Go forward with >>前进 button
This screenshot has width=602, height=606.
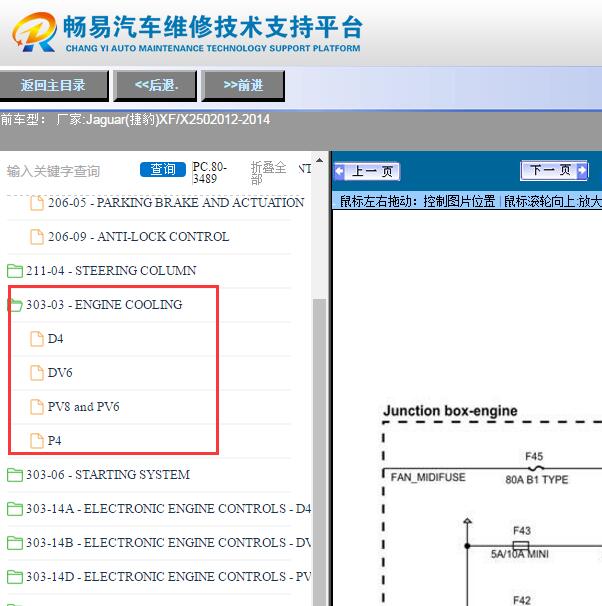pos(243,85)
